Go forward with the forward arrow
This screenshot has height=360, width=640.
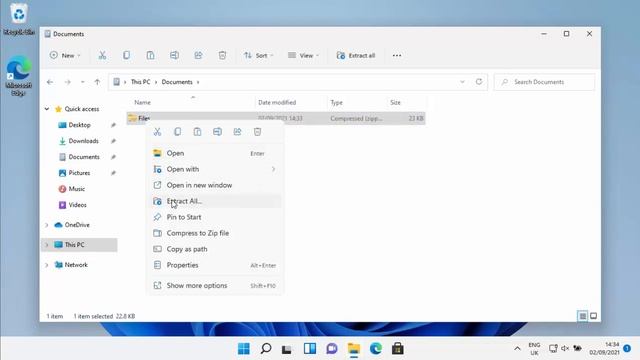tap(67, 82)
